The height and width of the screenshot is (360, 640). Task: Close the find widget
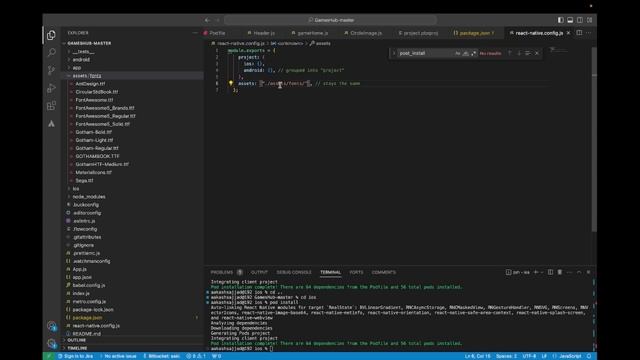537,53
